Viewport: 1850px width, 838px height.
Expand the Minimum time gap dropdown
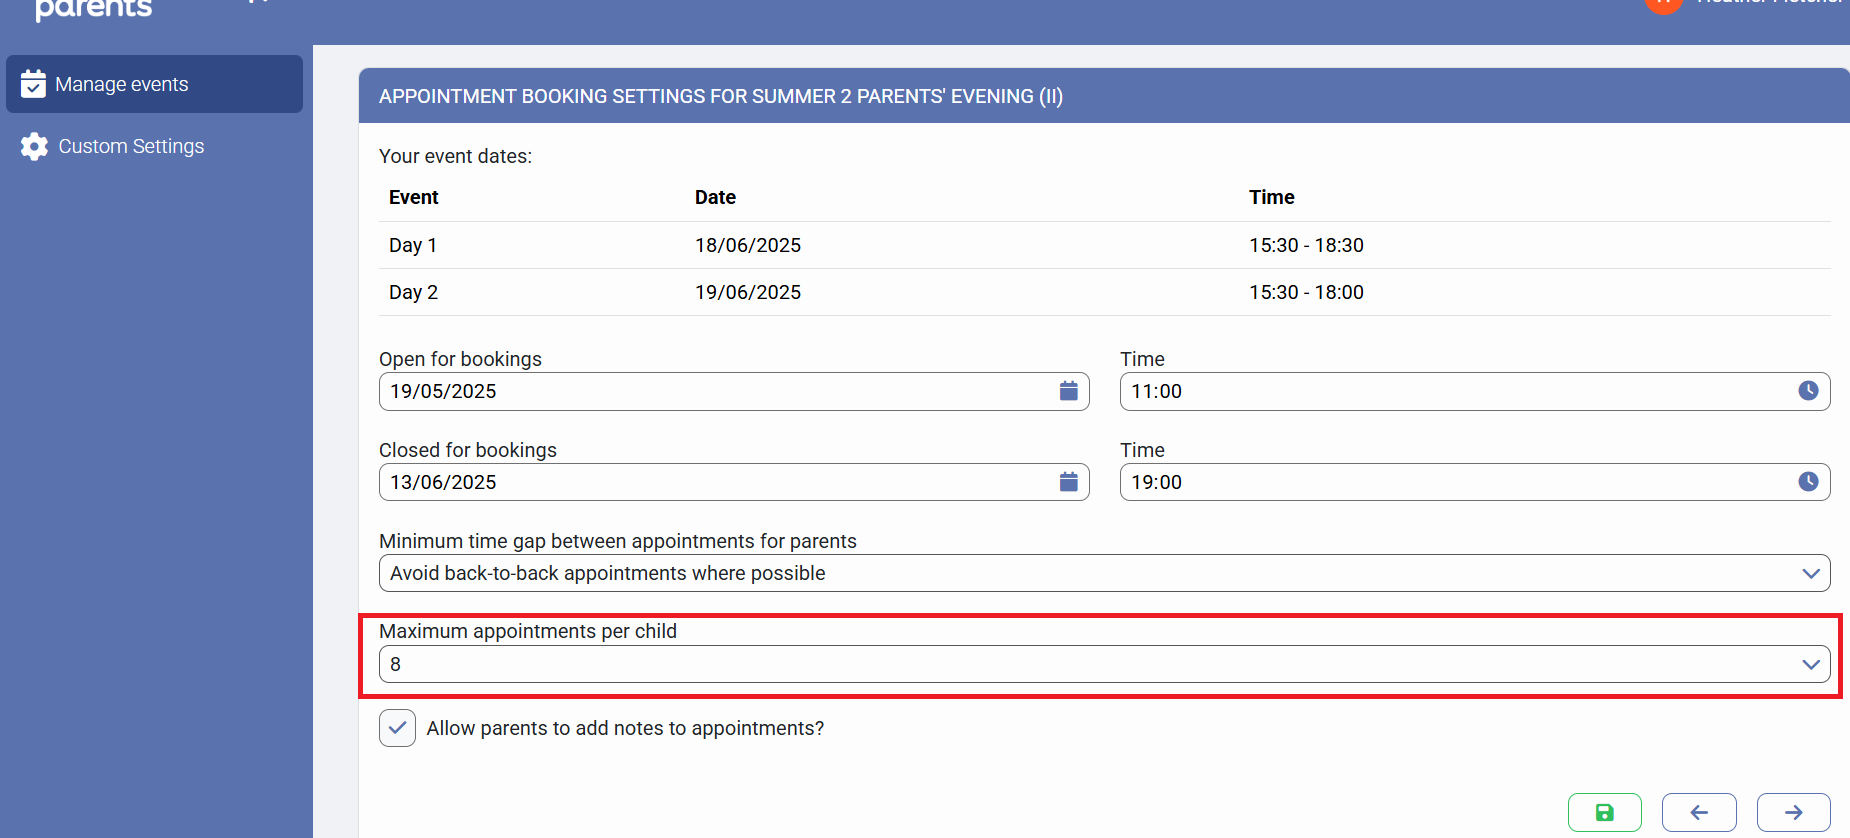pos(1104,573)
